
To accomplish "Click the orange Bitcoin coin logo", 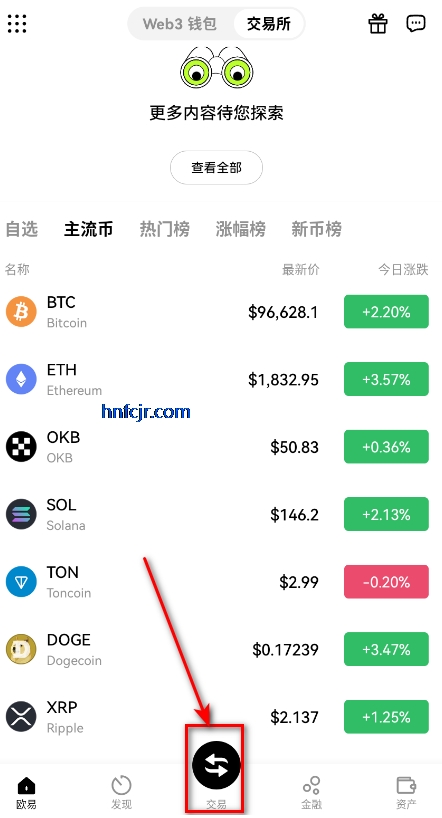I will (x=21, y=312).
